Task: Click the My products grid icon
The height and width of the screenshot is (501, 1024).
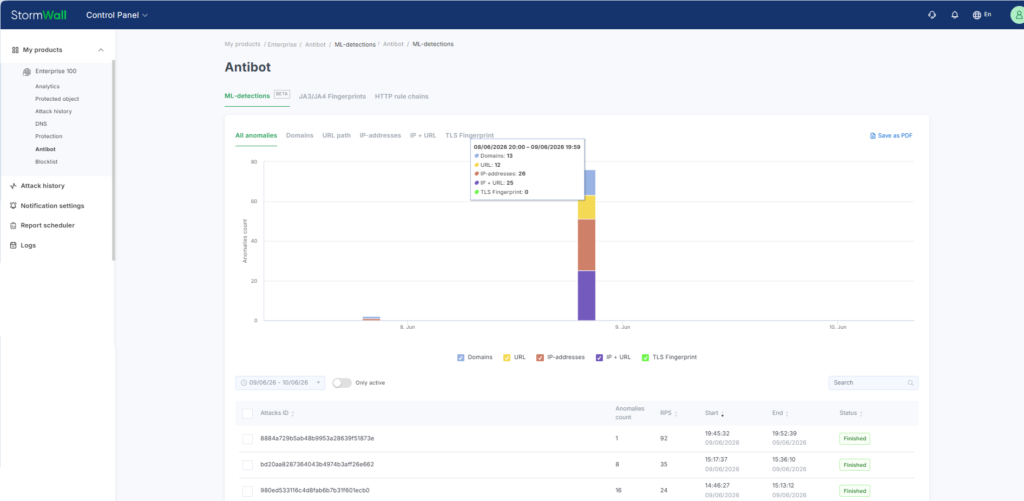Action: pyautogui.click(x=15, y=50)
